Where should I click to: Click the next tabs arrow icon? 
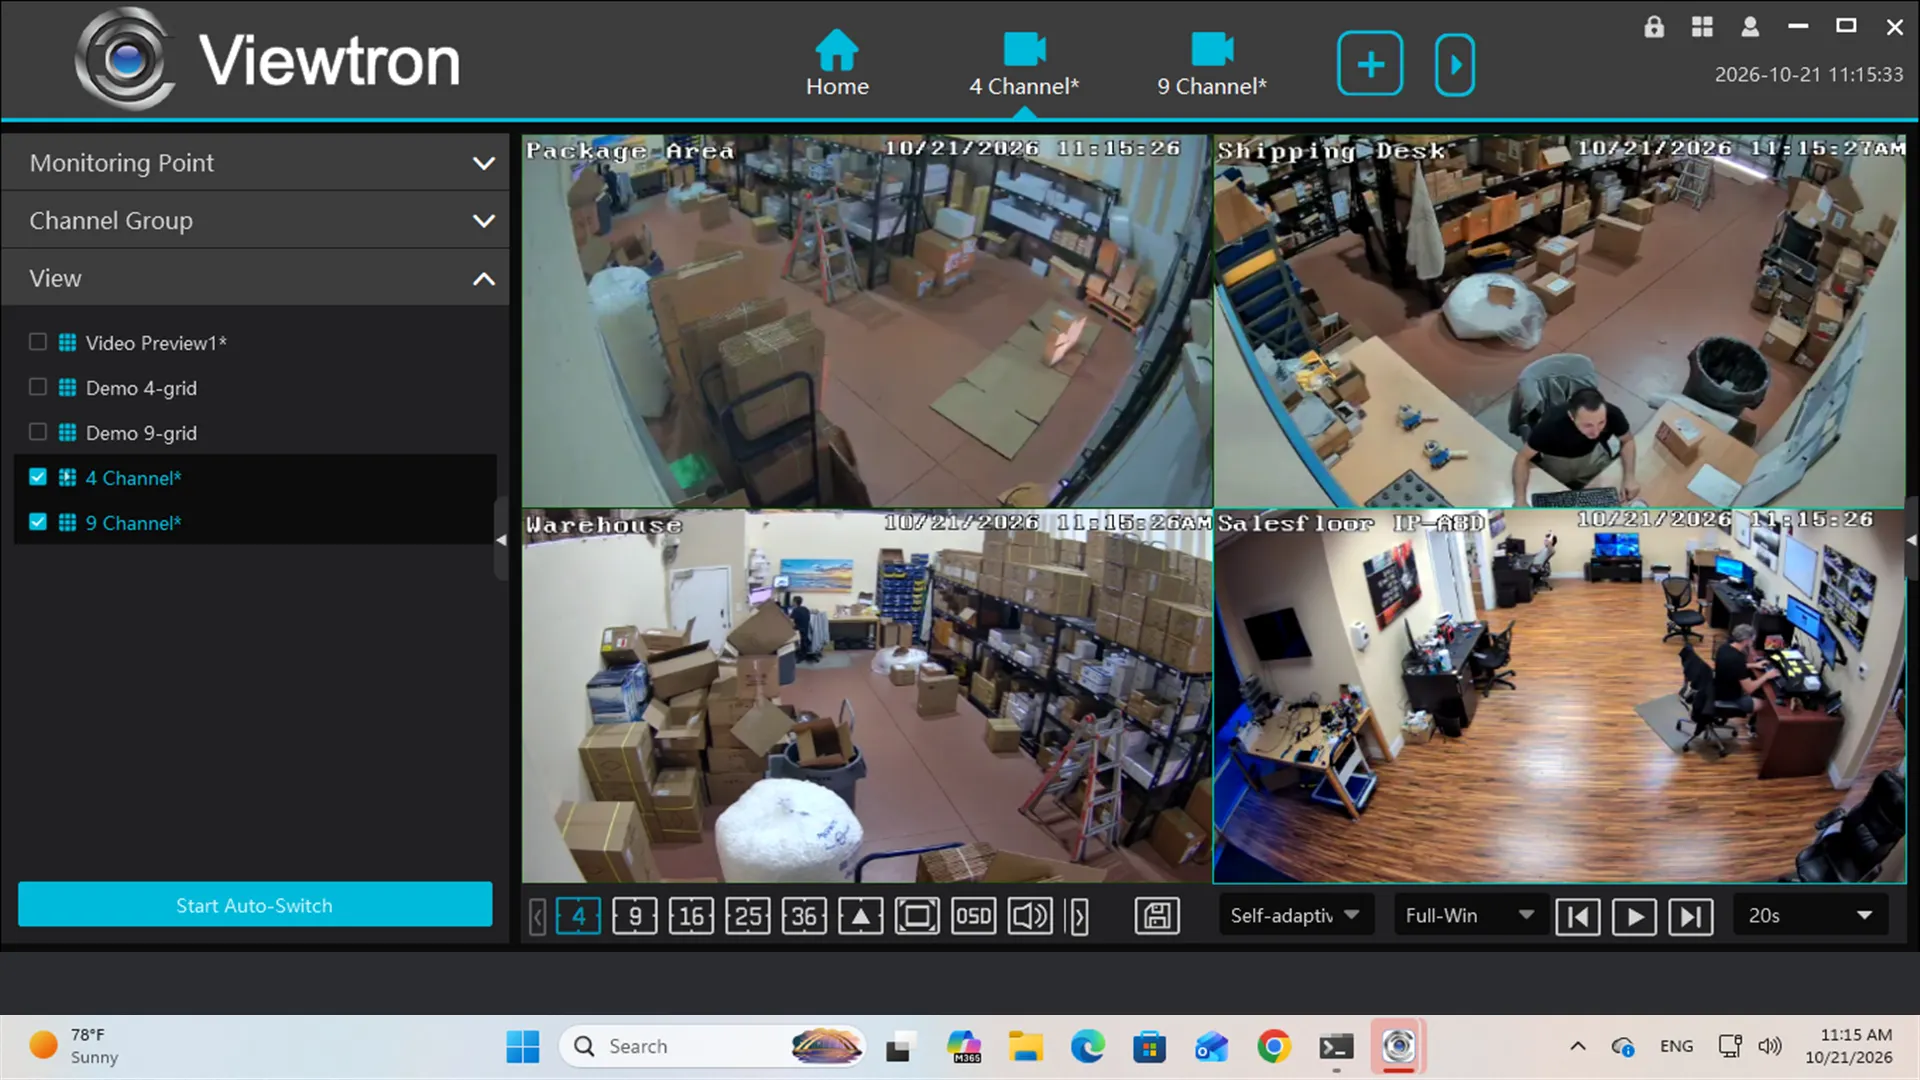coord(1455,64)
